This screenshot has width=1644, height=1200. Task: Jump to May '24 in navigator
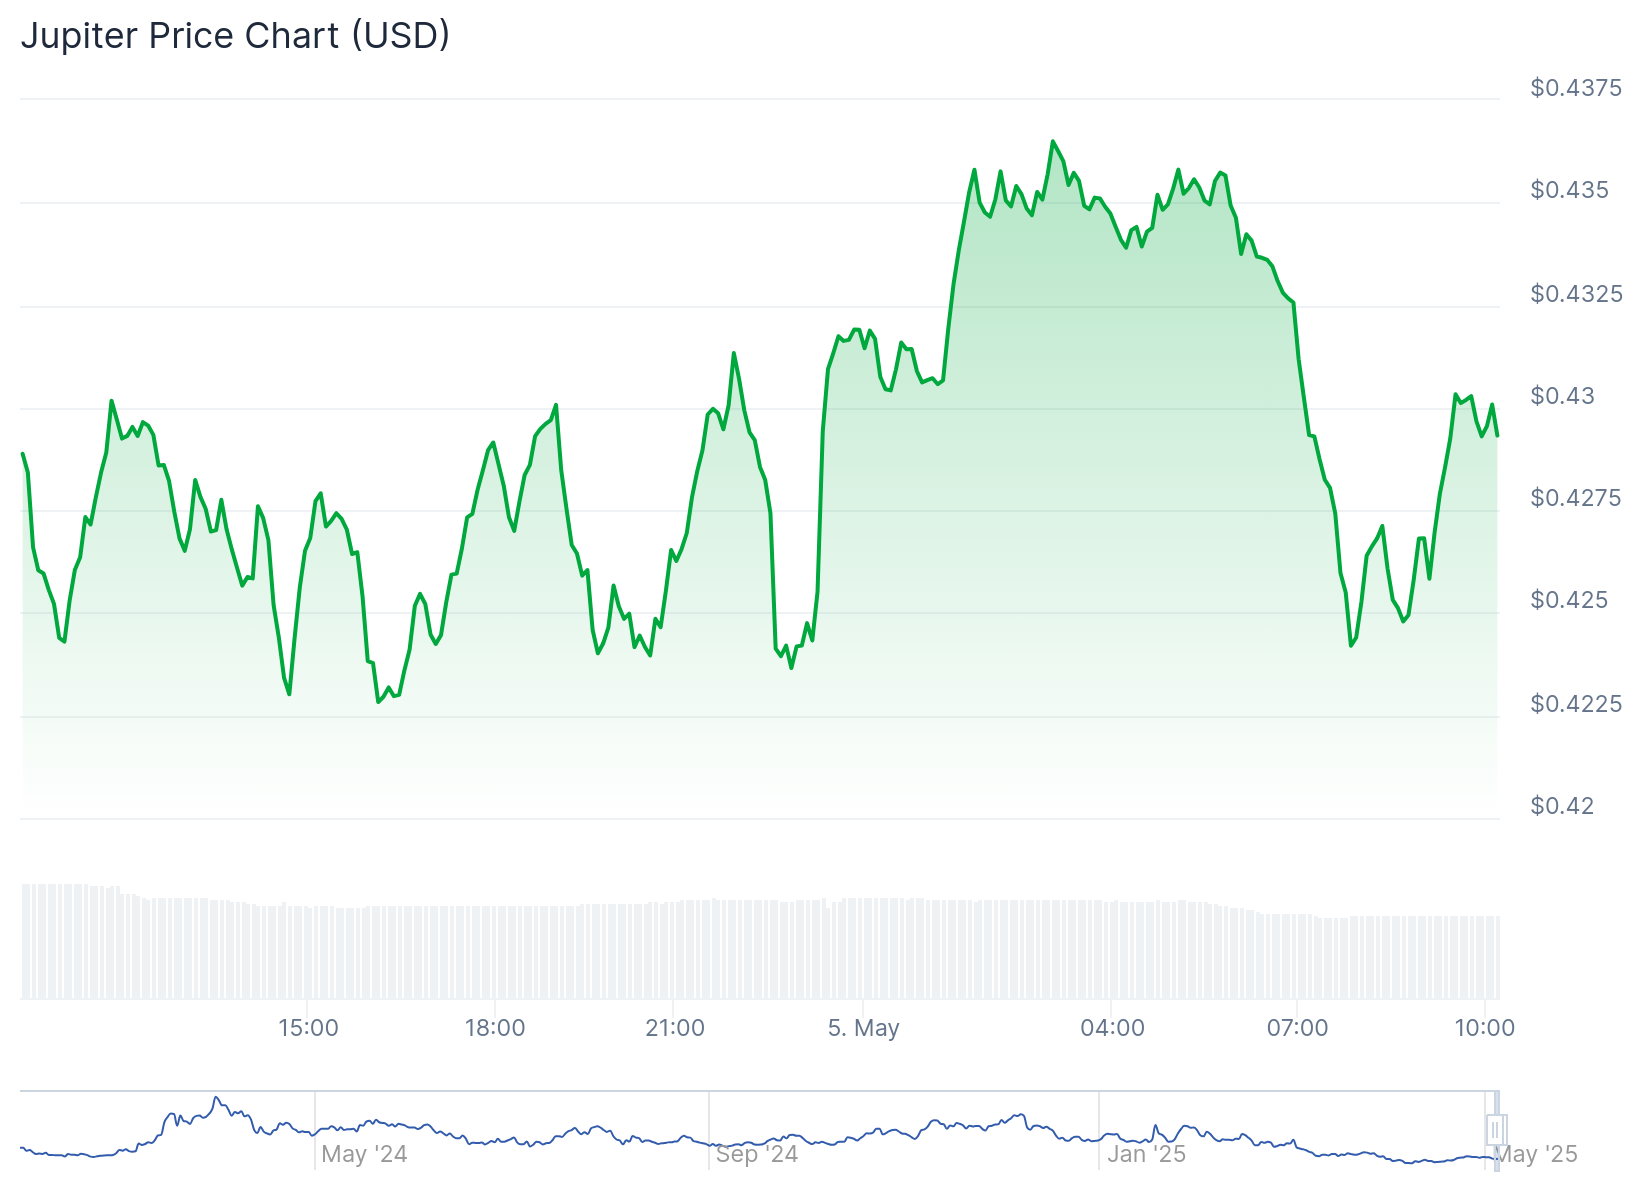pos(364,1154)
